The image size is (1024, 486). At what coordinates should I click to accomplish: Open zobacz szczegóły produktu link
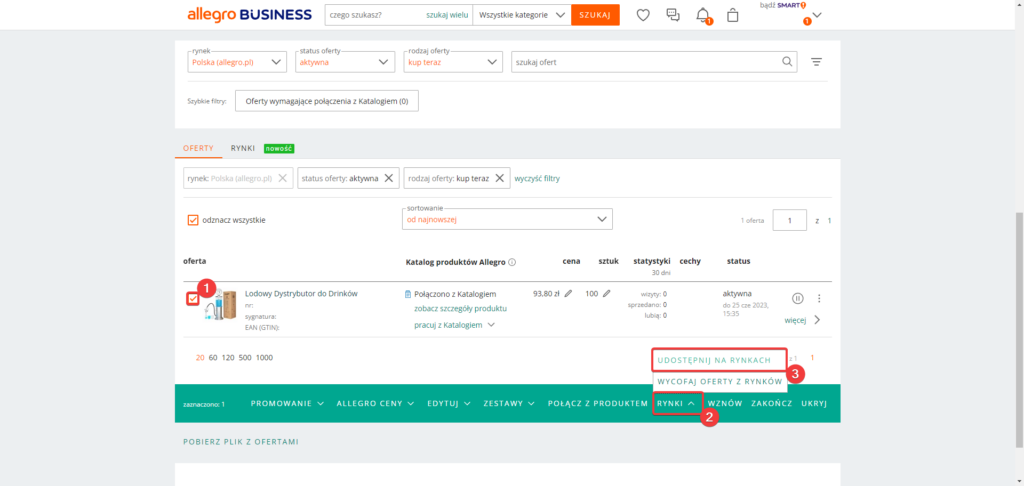(460, 308)
